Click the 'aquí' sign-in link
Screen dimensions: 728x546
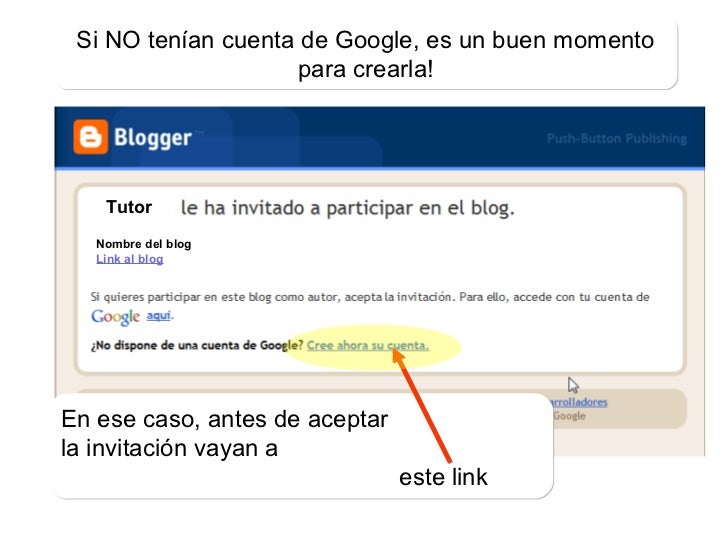tap(159, 316)
